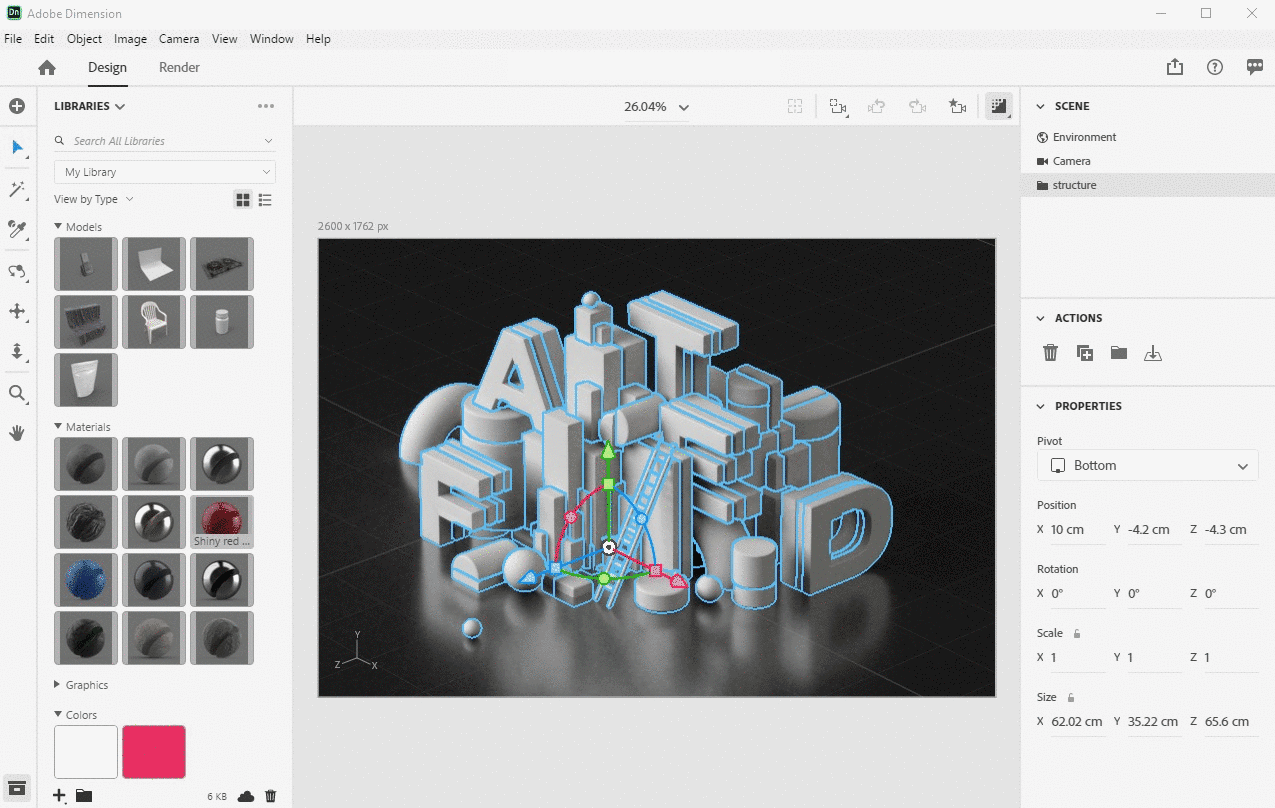This screenshot has height=808, width=1275.
Task: Delete the selected object with trash icon in Actions
Action: point(1050,353)
